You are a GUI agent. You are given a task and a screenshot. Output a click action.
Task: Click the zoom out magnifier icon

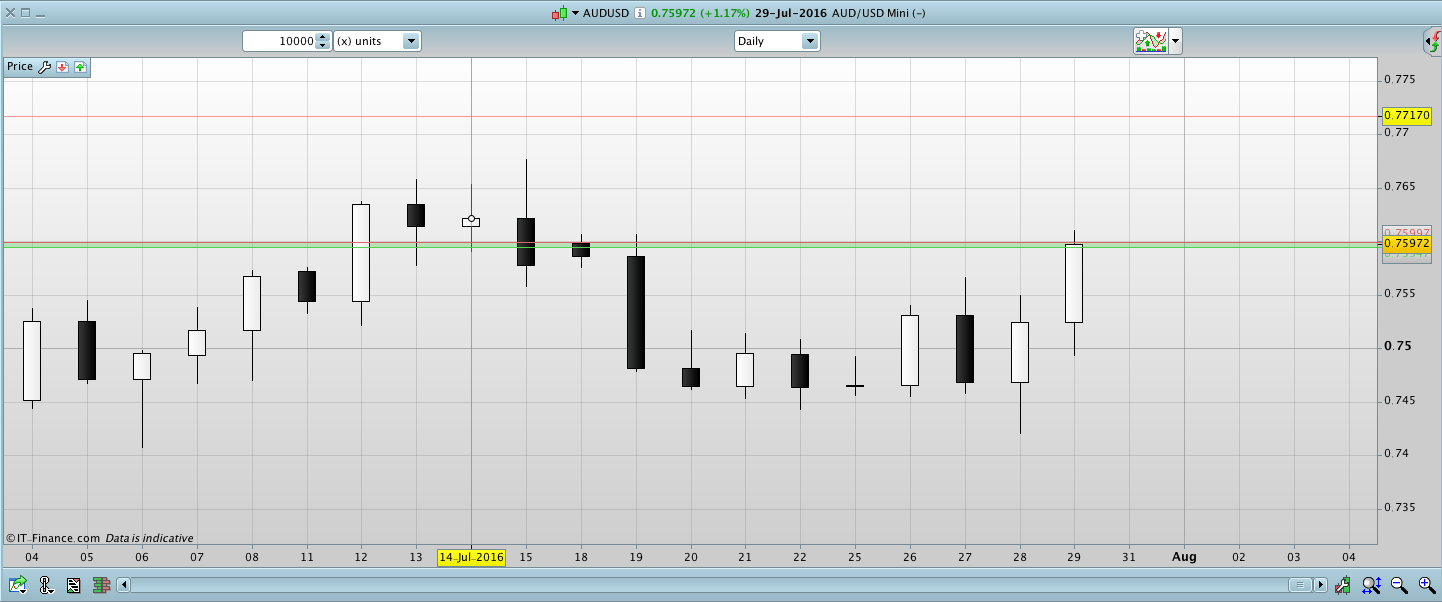[1400, 585]
